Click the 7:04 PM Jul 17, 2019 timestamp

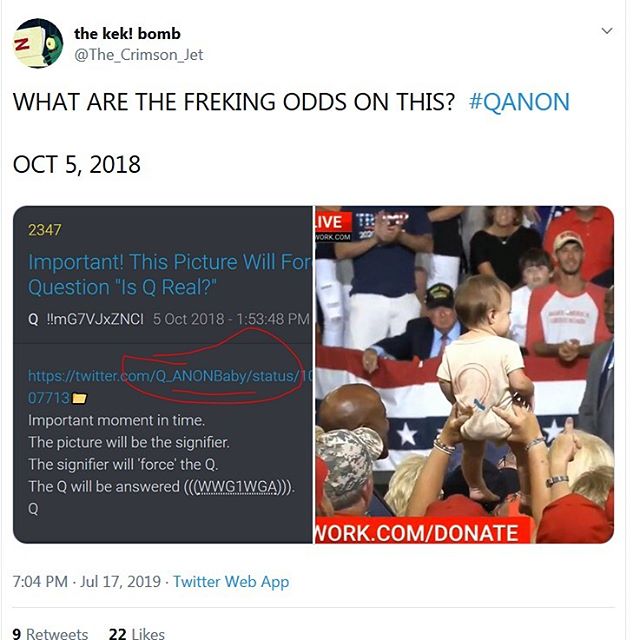tap(87, 582)
